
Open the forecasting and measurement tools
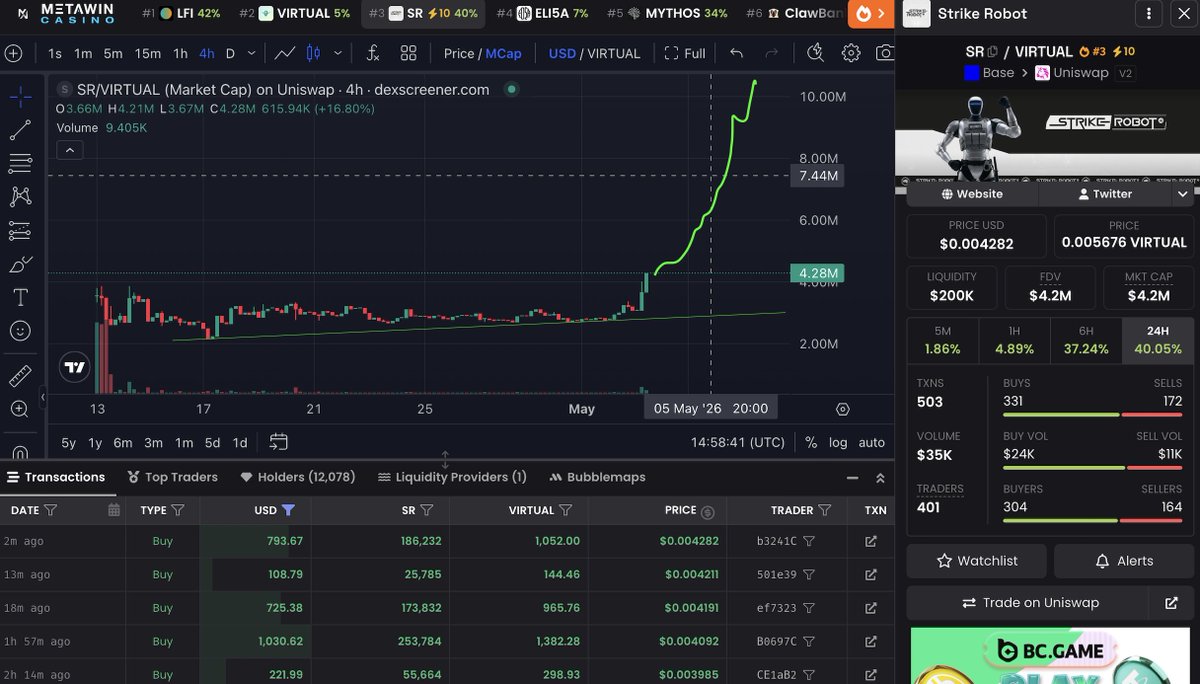coord(20,231)
